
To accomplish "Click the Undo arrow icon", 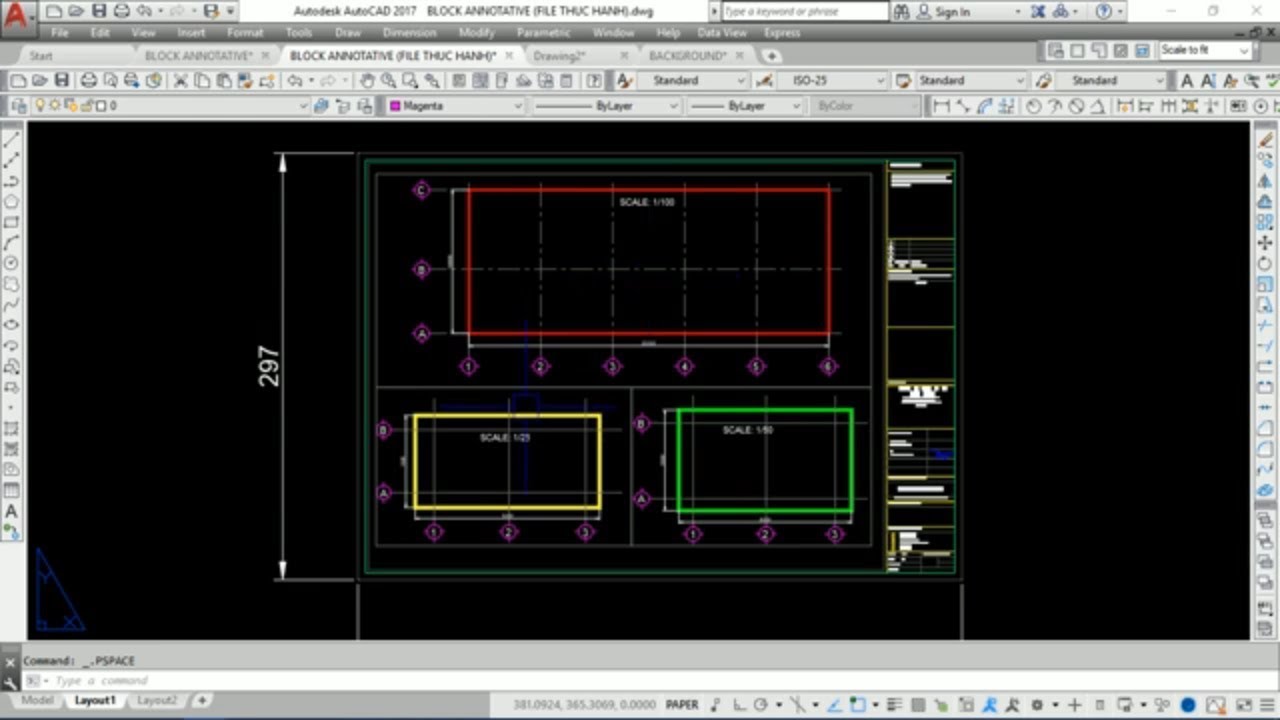I will click(296, 80).
